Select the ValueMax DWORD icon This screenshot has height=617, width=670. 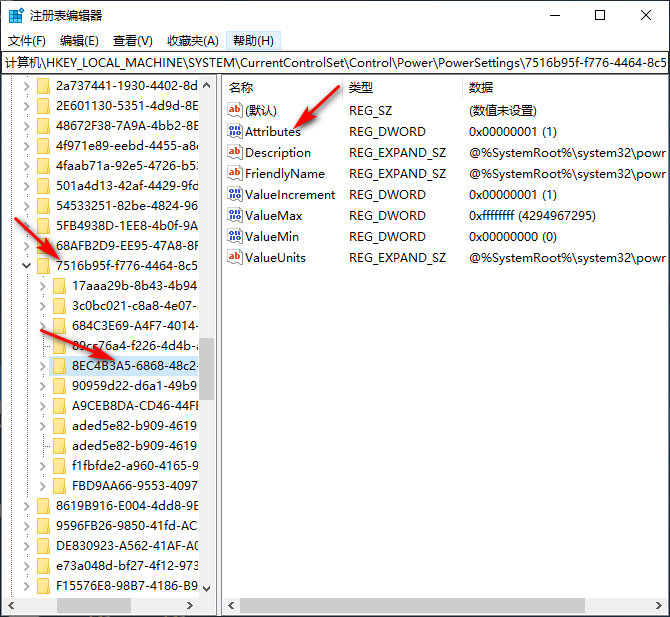235,215
